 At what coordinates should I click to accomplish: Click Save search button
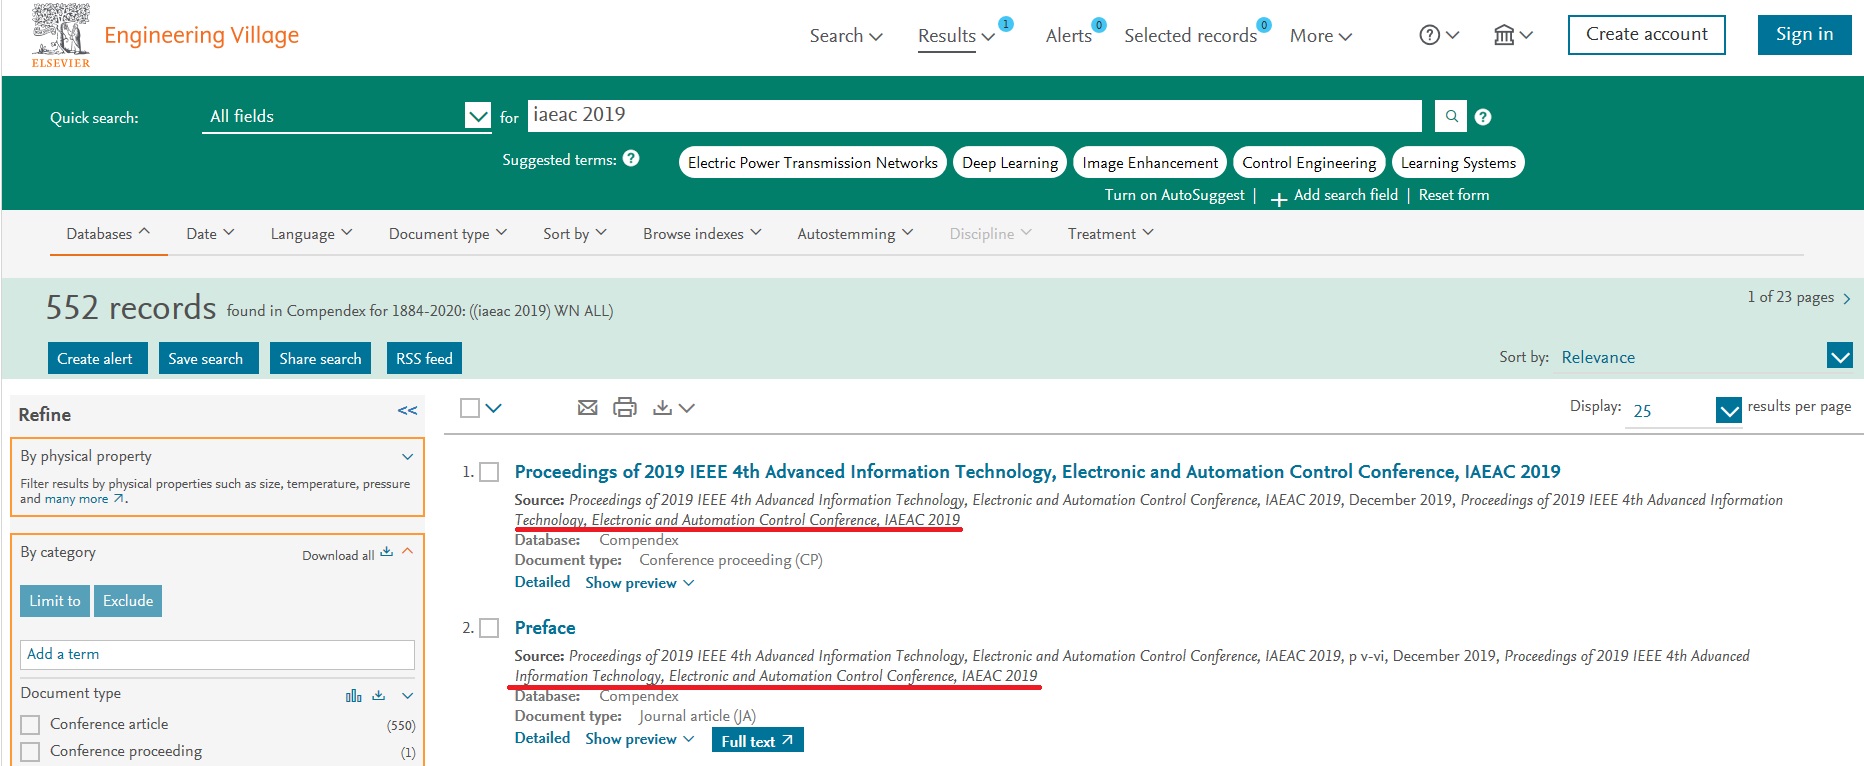click(209, 358)
